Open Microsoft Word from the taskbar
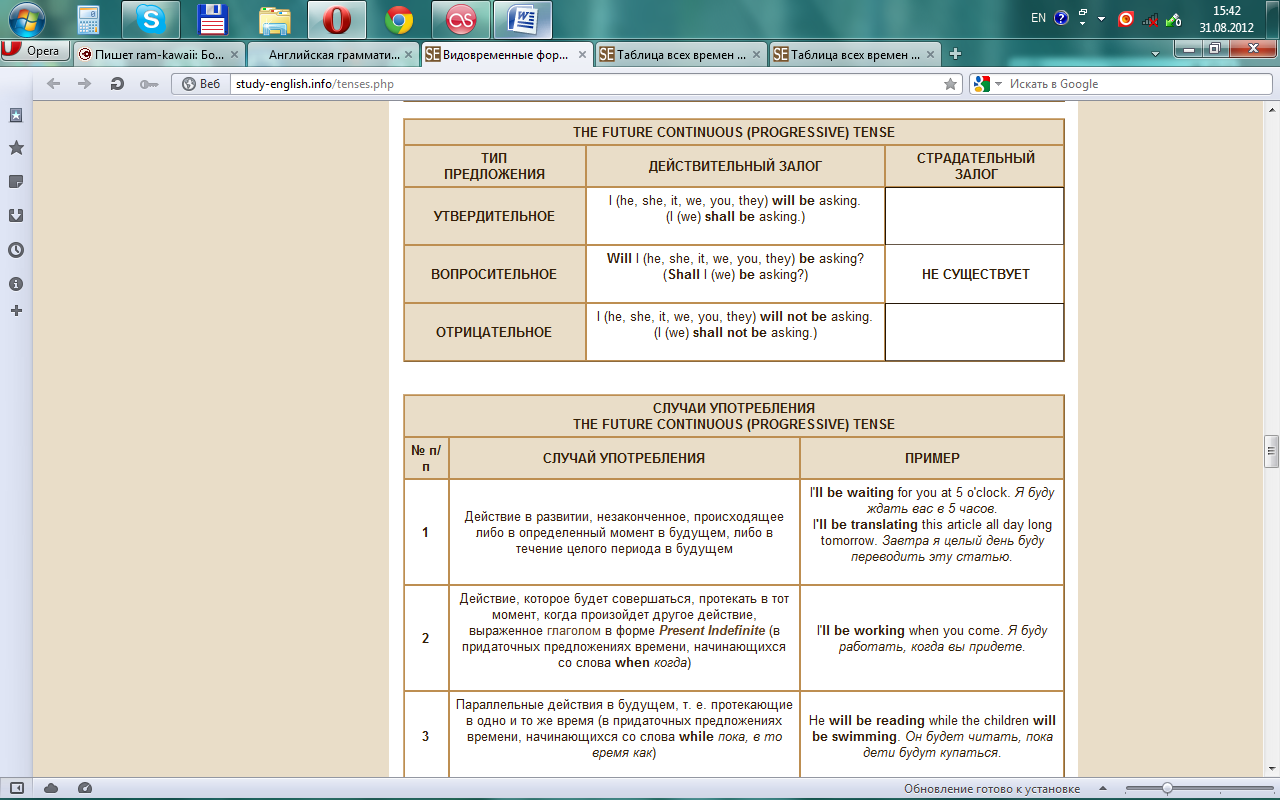The width and height of the screenshot is (1280, 800). click(x=523, y=19)
